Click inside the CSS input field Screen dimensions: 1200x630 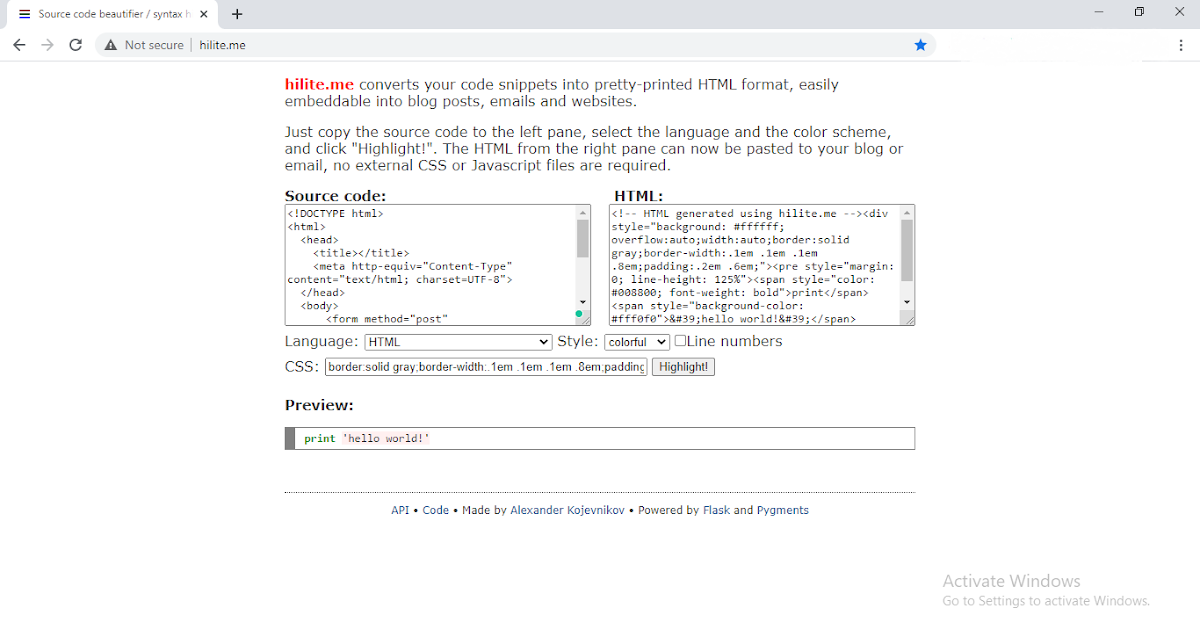click(484, 366)
